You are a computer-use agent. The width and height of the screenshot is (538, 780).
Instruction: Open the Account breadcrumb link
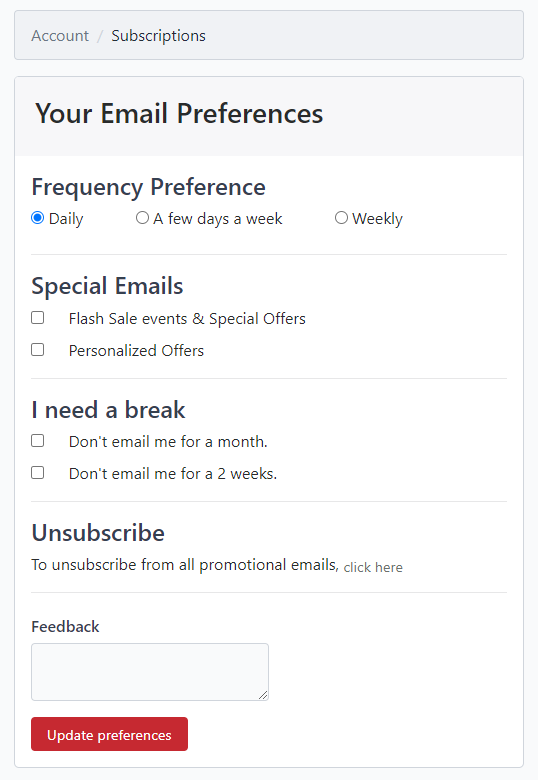pyautogui.click(x=60, y=36)
